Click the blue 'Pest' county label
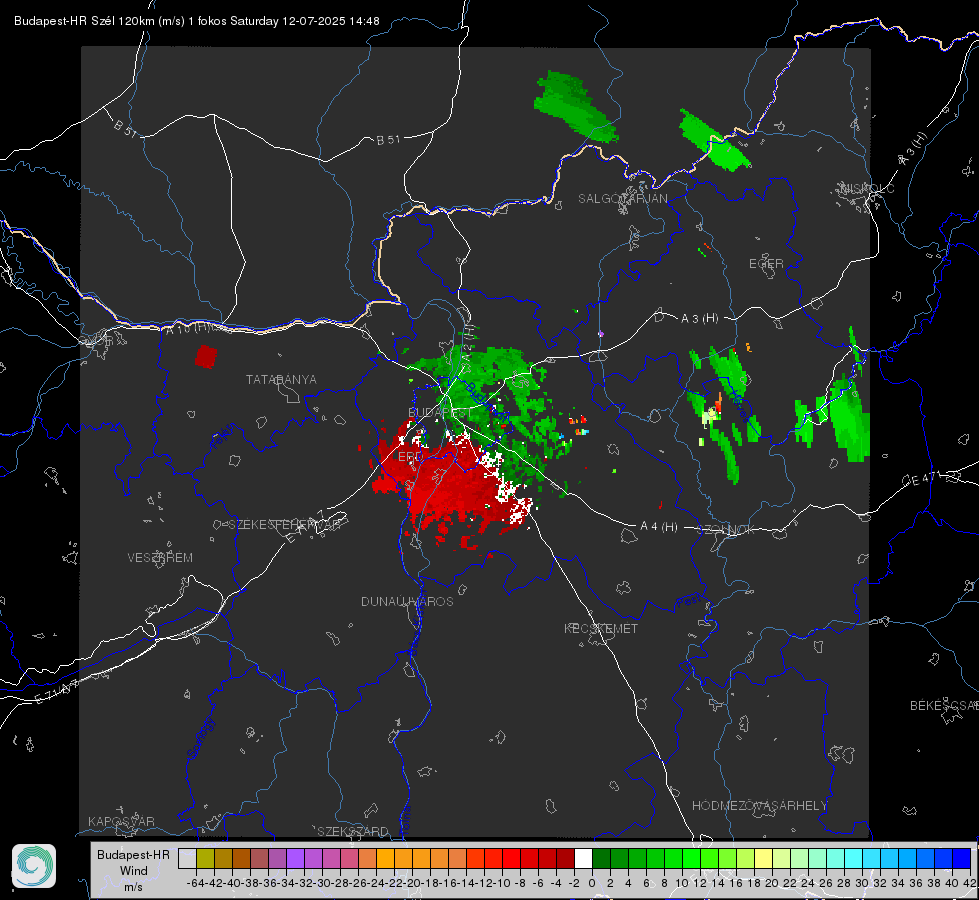979x900 pixels. click(687, 602)
